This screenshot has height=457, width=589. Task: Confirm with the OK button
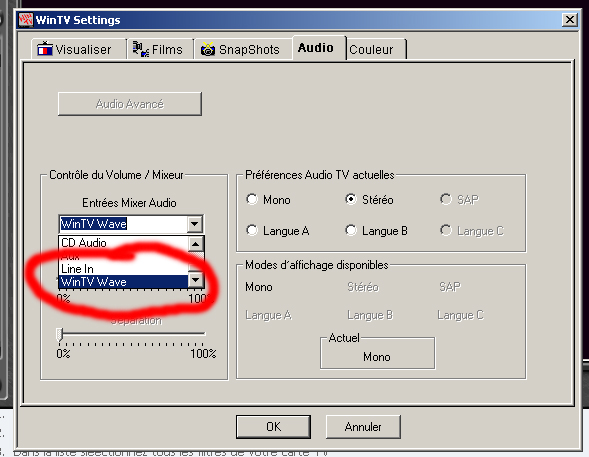point(273,427)
